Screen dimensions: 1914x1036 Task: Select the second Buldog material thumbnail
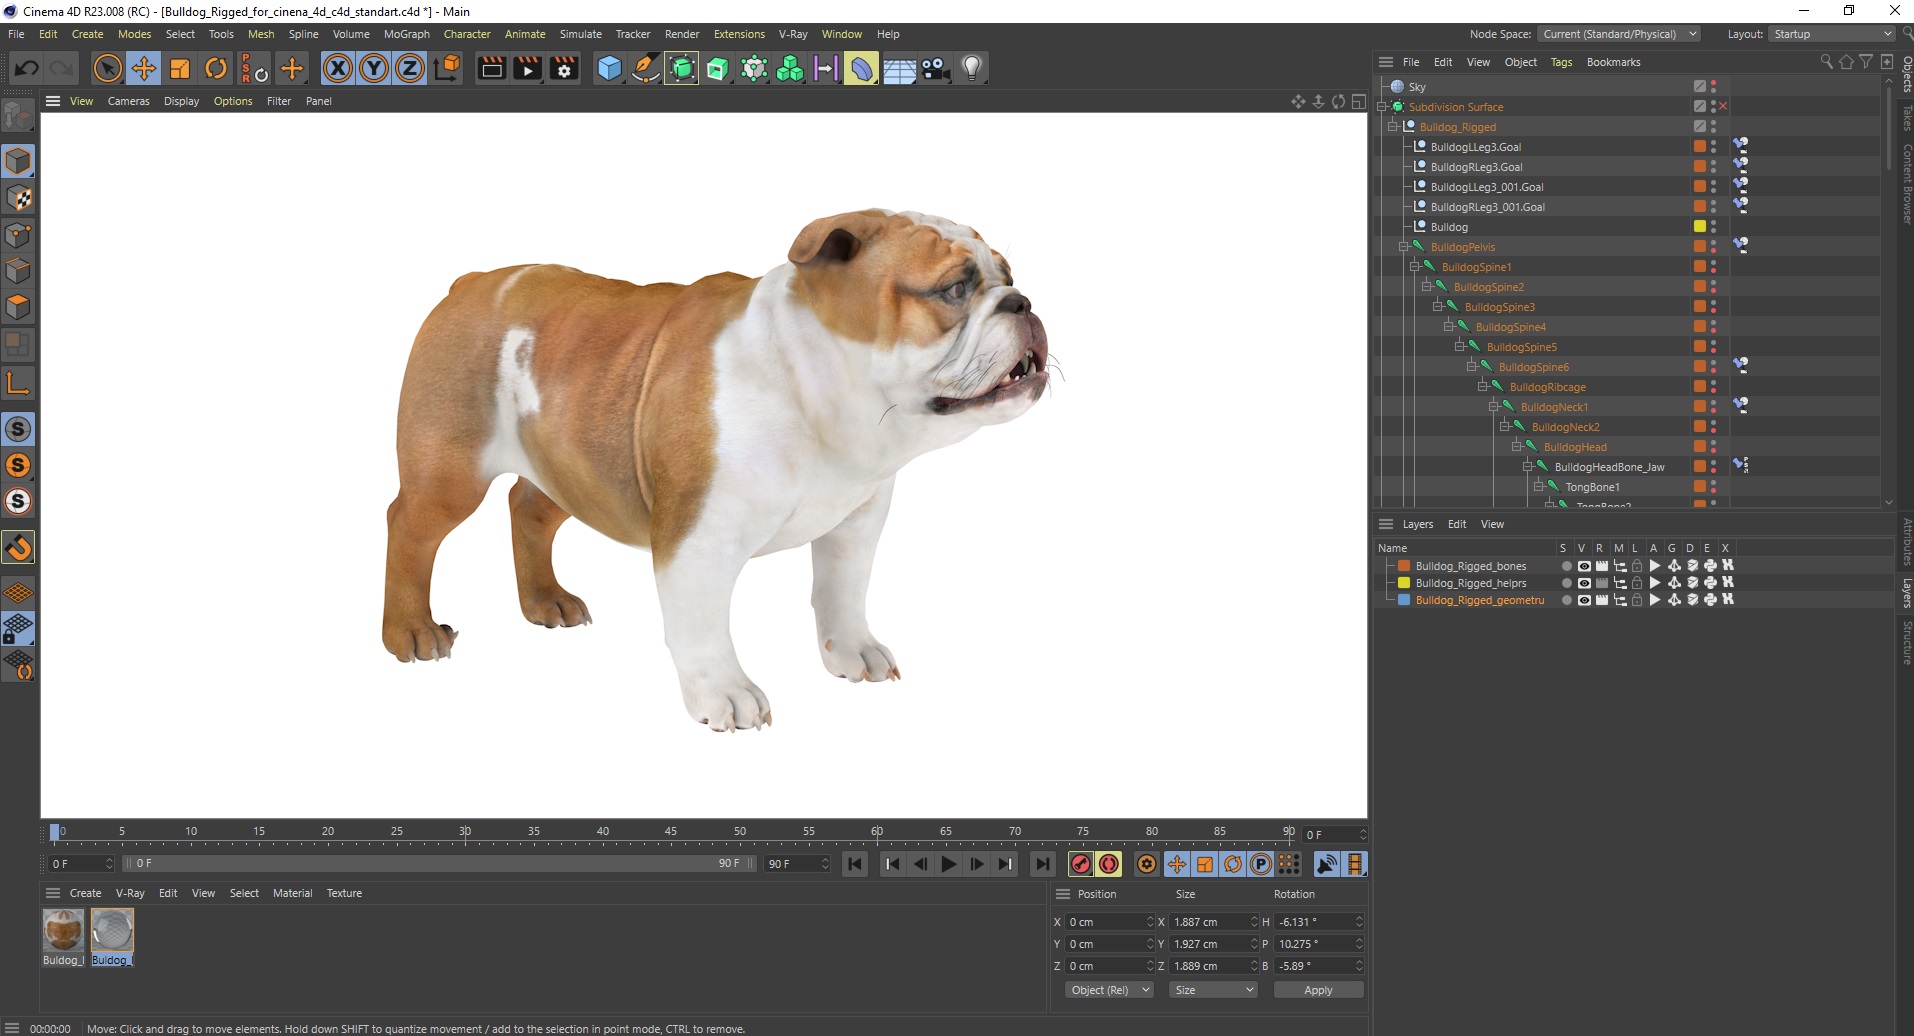(112, 930)
